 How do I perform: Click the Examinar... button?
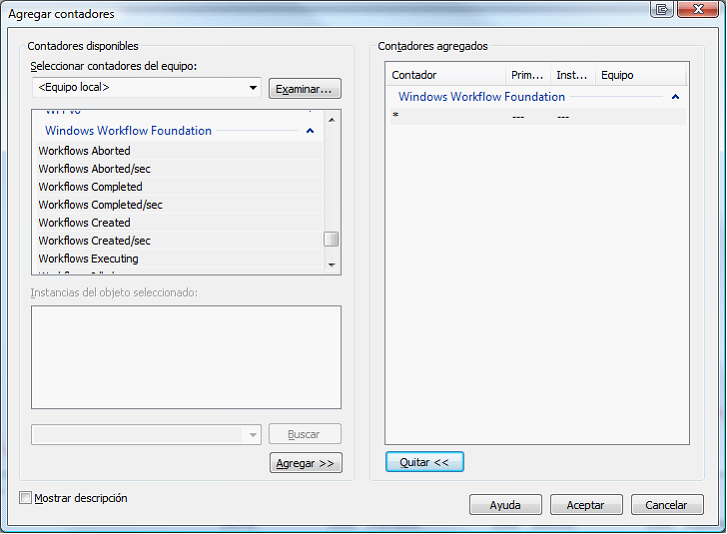(x=305, y=89)
